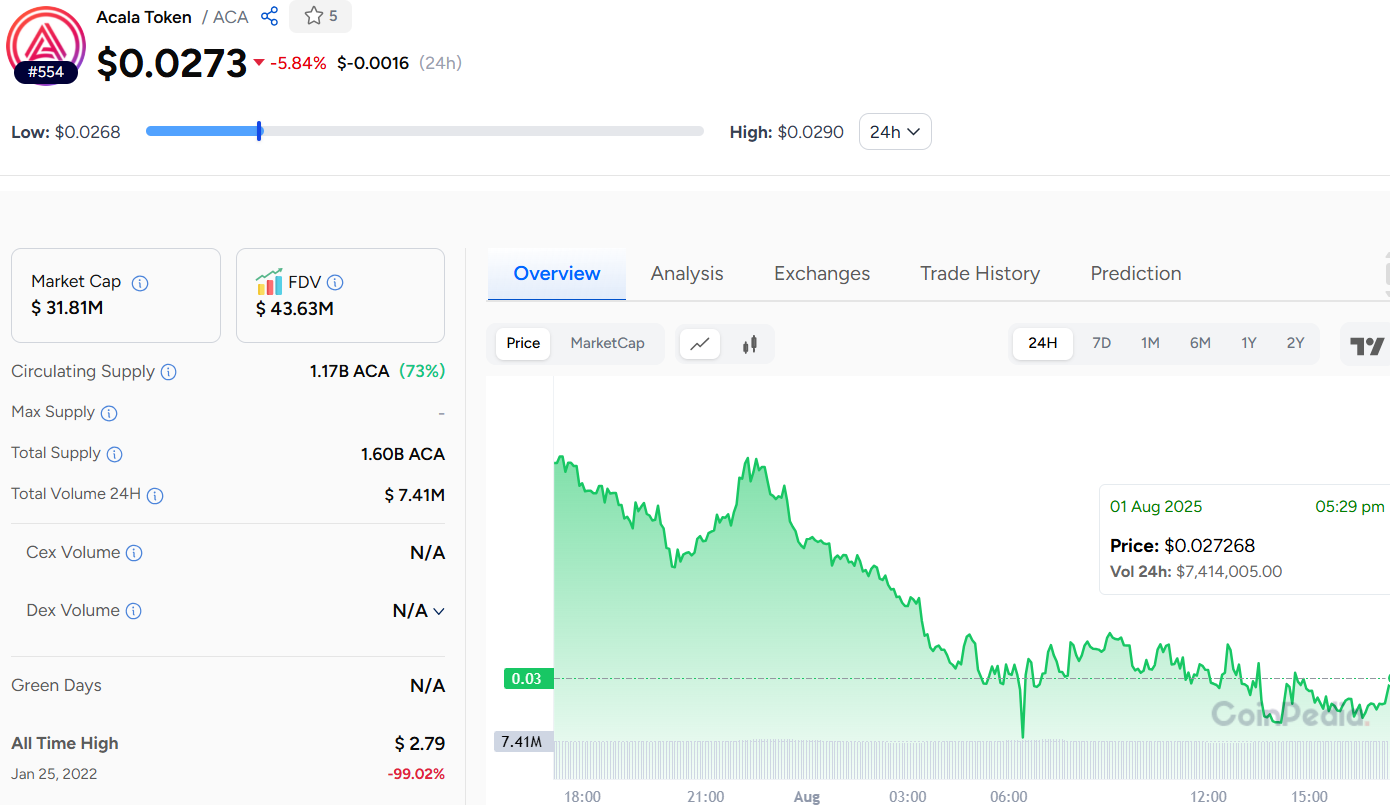This screenshot has width=1390, height=805.
Task: Click the star favorite button
Action: coord(320,16)
